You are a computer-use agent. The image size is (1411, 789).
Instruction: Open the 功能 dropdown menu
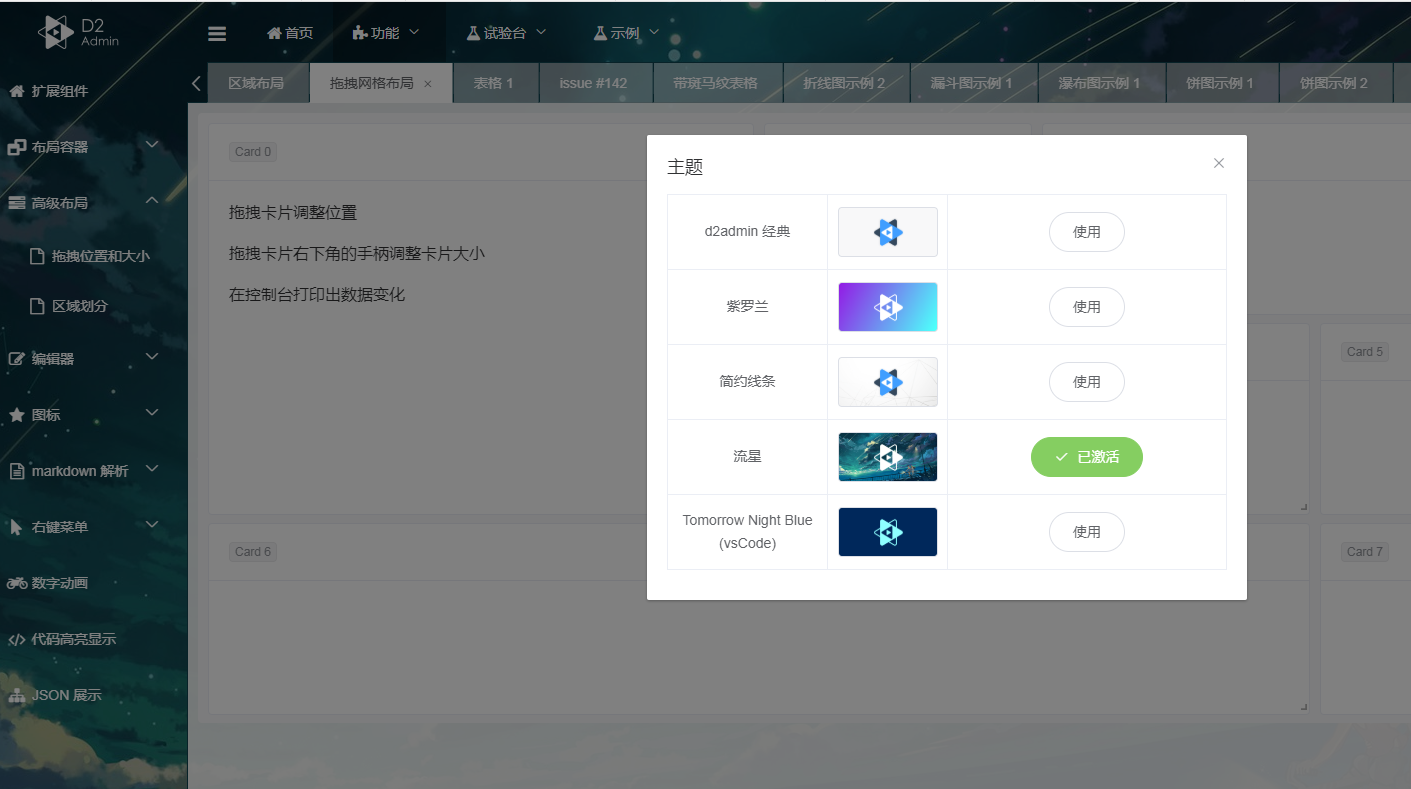pos(385,32)
